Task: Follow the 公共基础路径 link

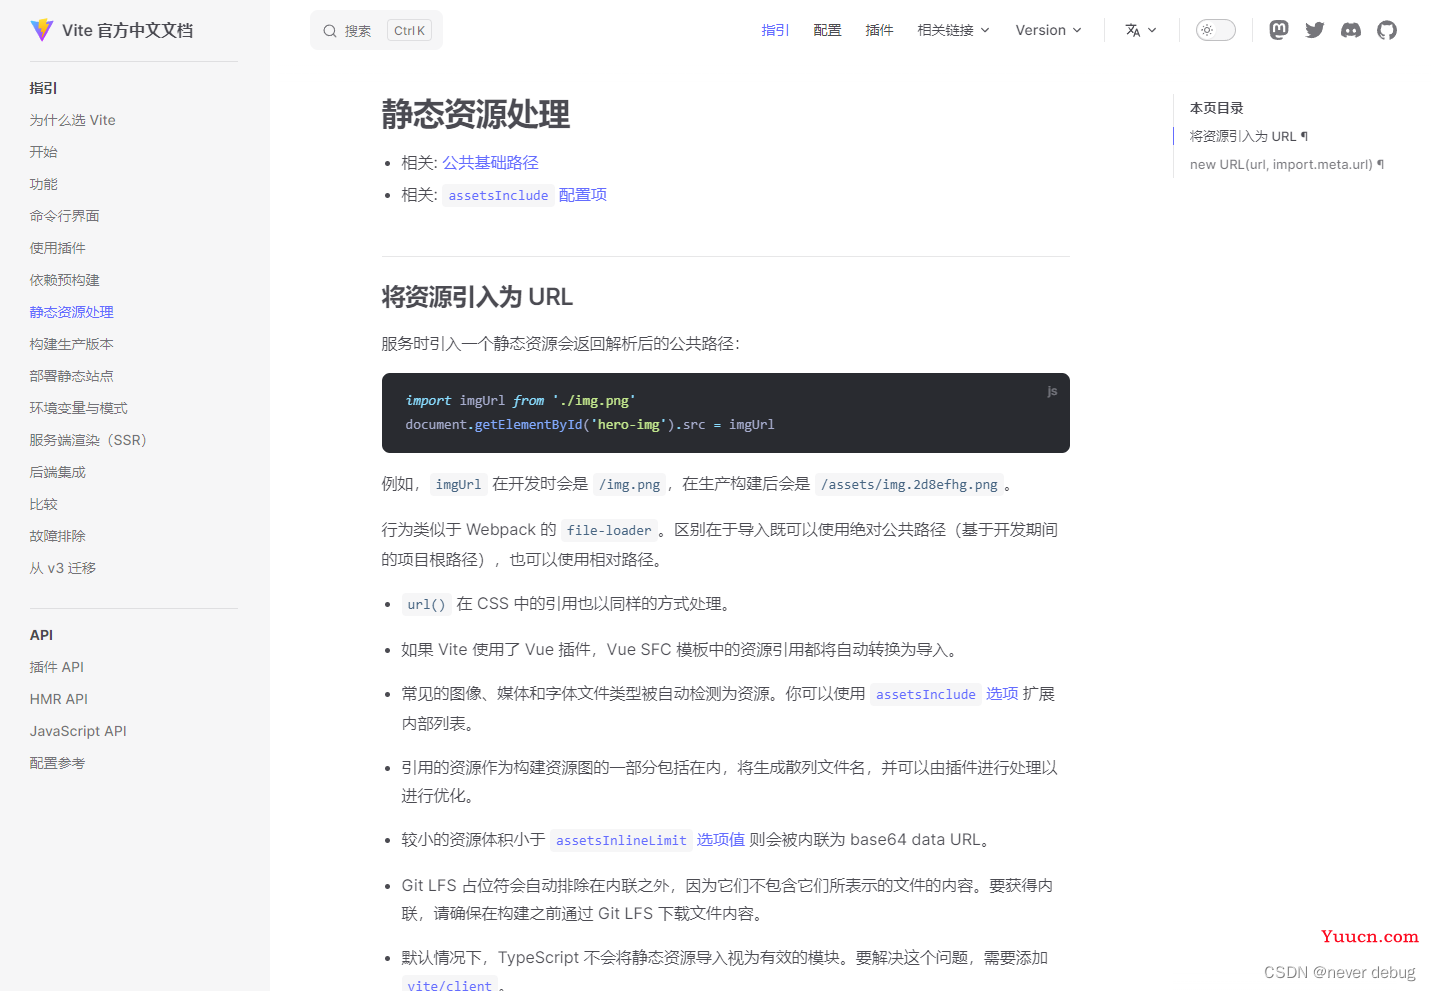Action: [490, 162]
